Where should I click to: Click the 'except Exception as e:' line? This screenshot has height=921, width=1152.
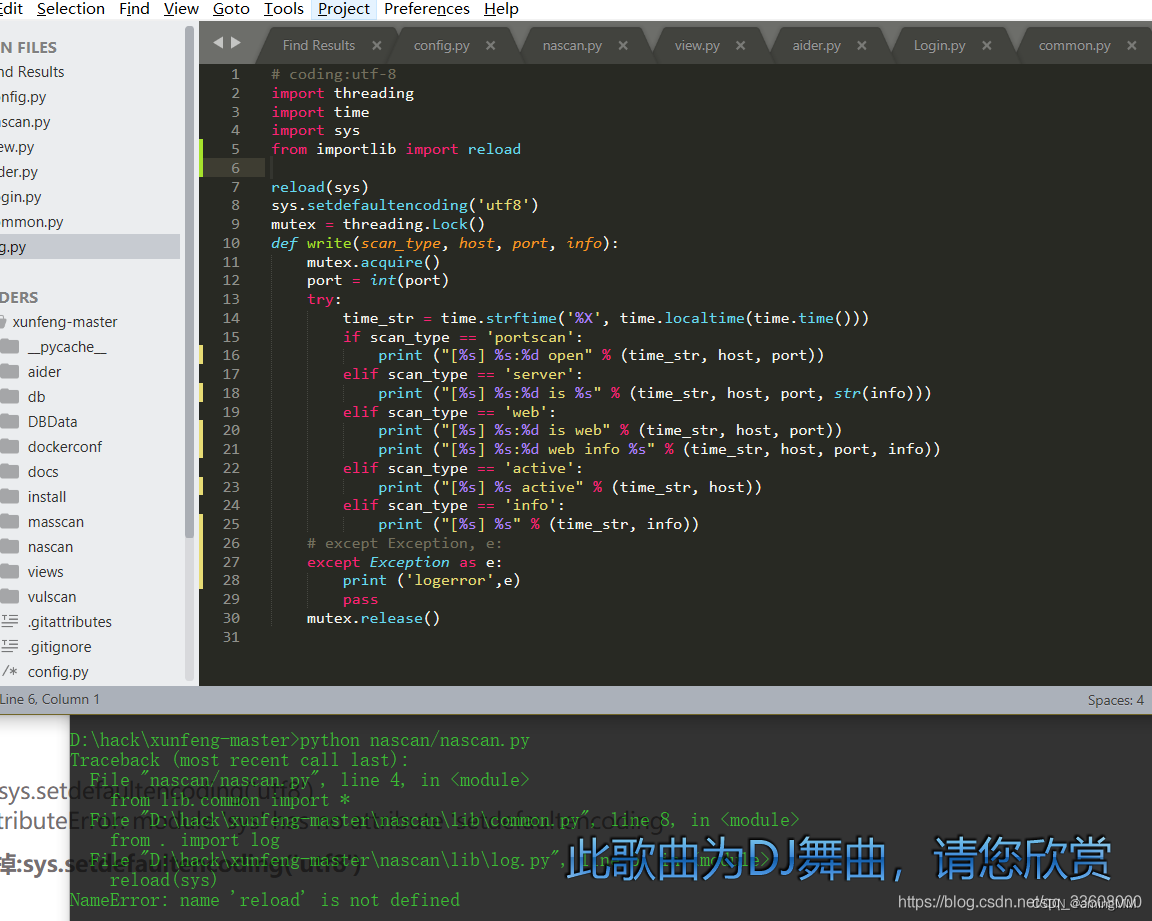pyautogui.click(x=405, y=562)
